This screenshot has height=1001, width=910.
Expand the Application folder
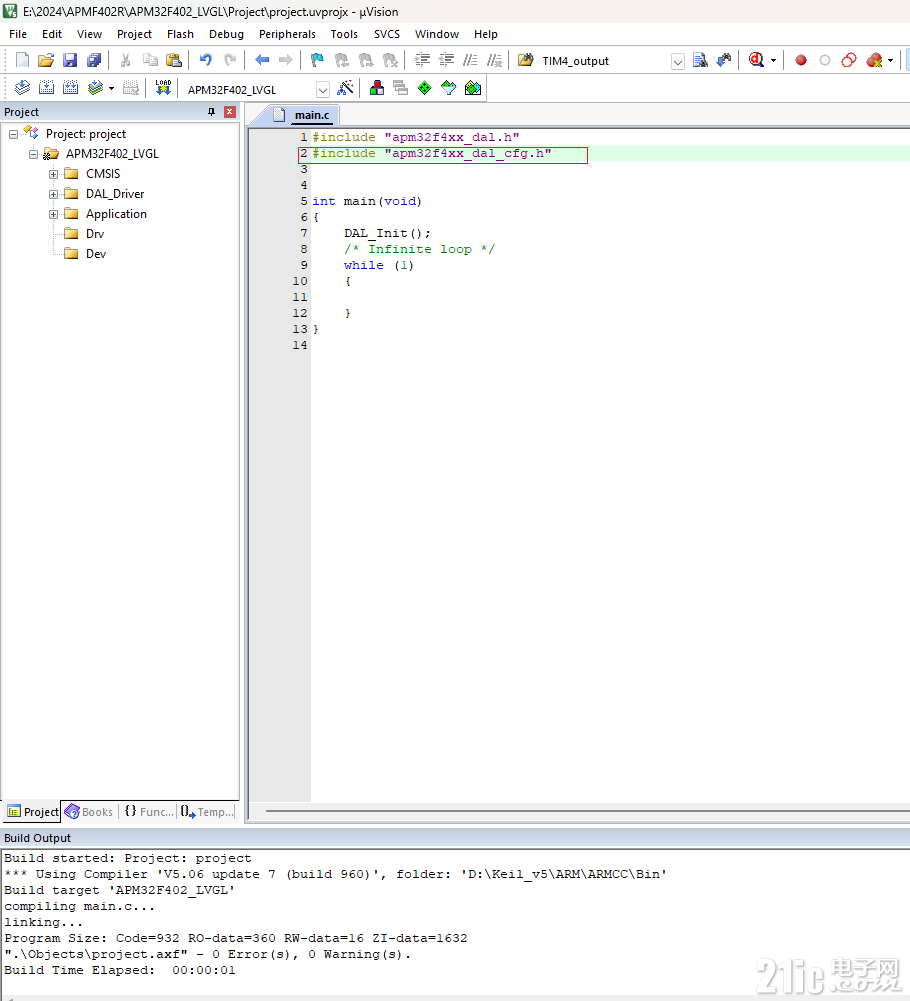54,214
